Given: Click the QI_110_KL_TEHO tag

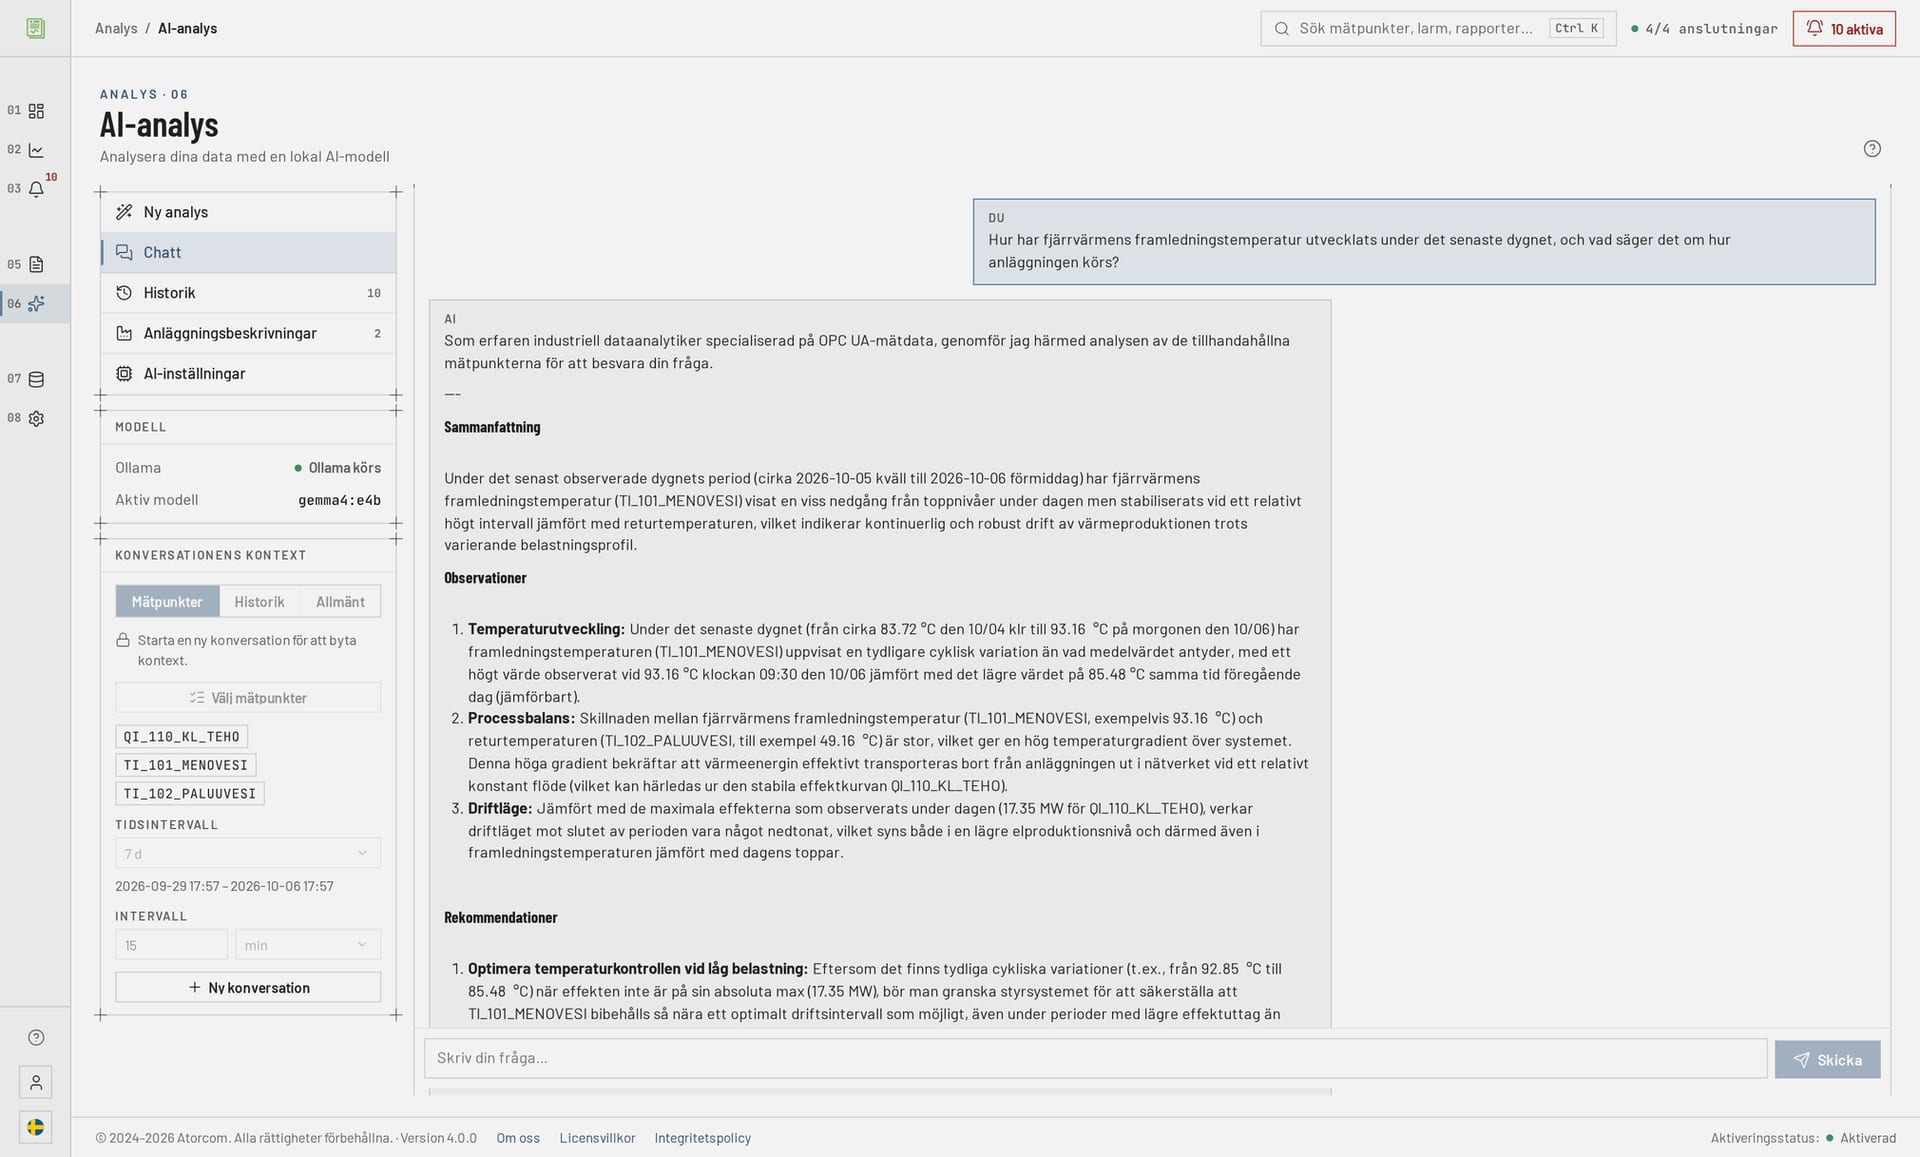Looking at the screenshot, I should click(181, 737).
